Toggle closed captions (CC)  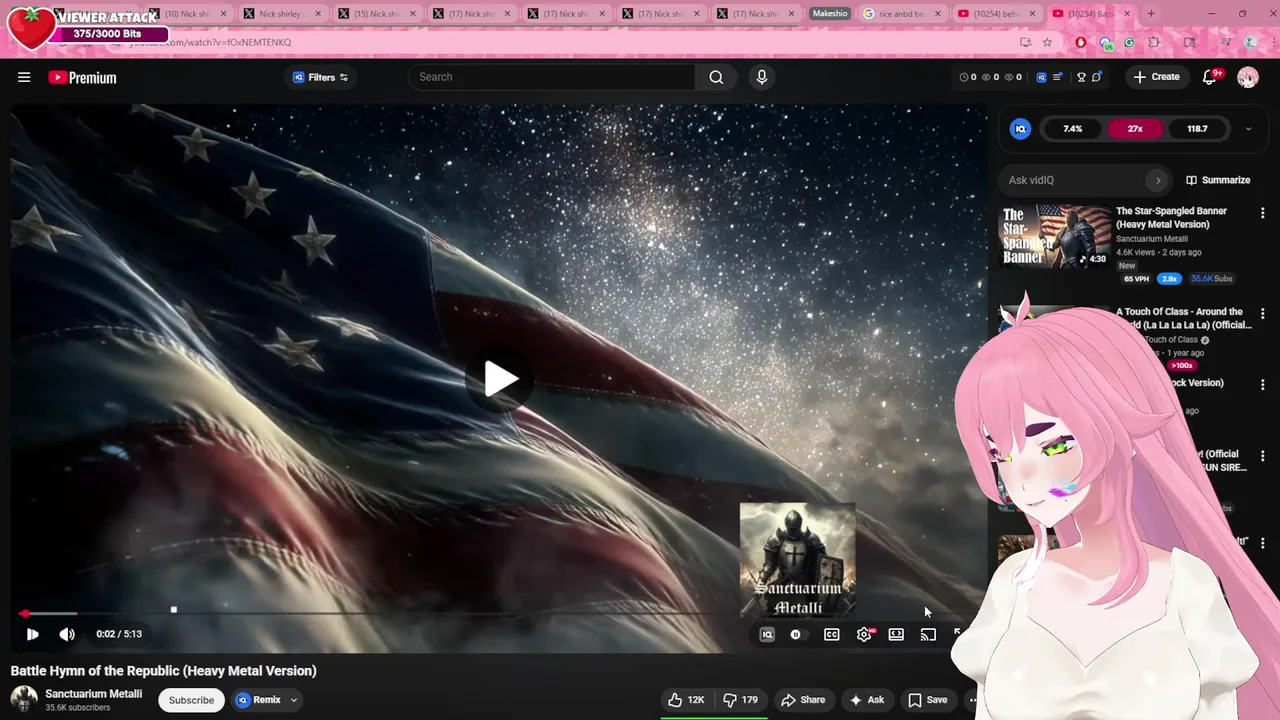(x=831, y=634)
